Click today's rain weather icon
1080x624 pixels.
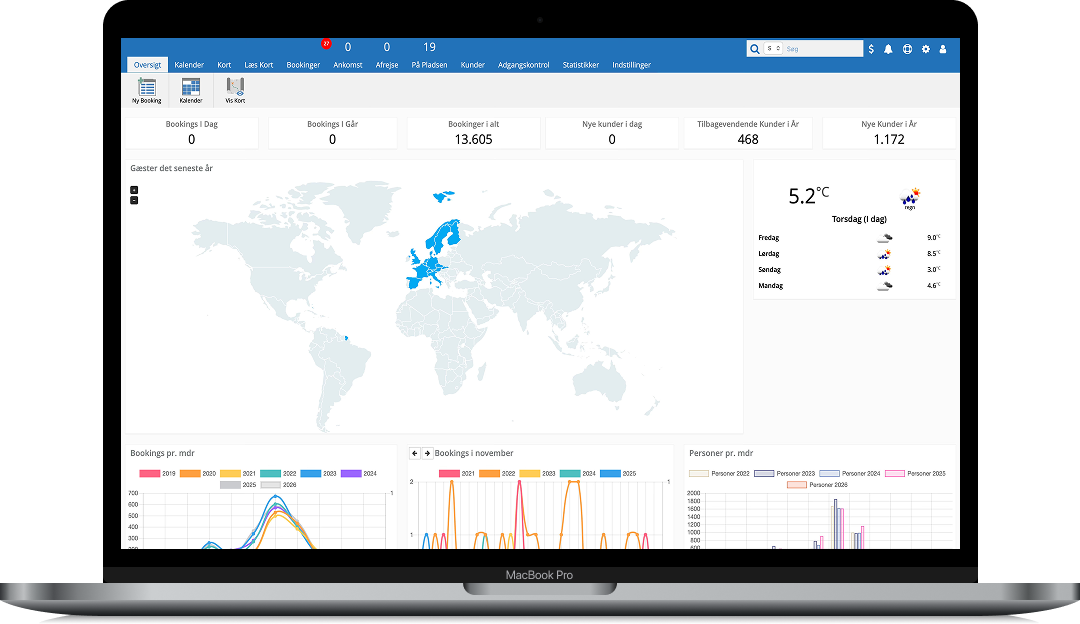tap(910, 198)
